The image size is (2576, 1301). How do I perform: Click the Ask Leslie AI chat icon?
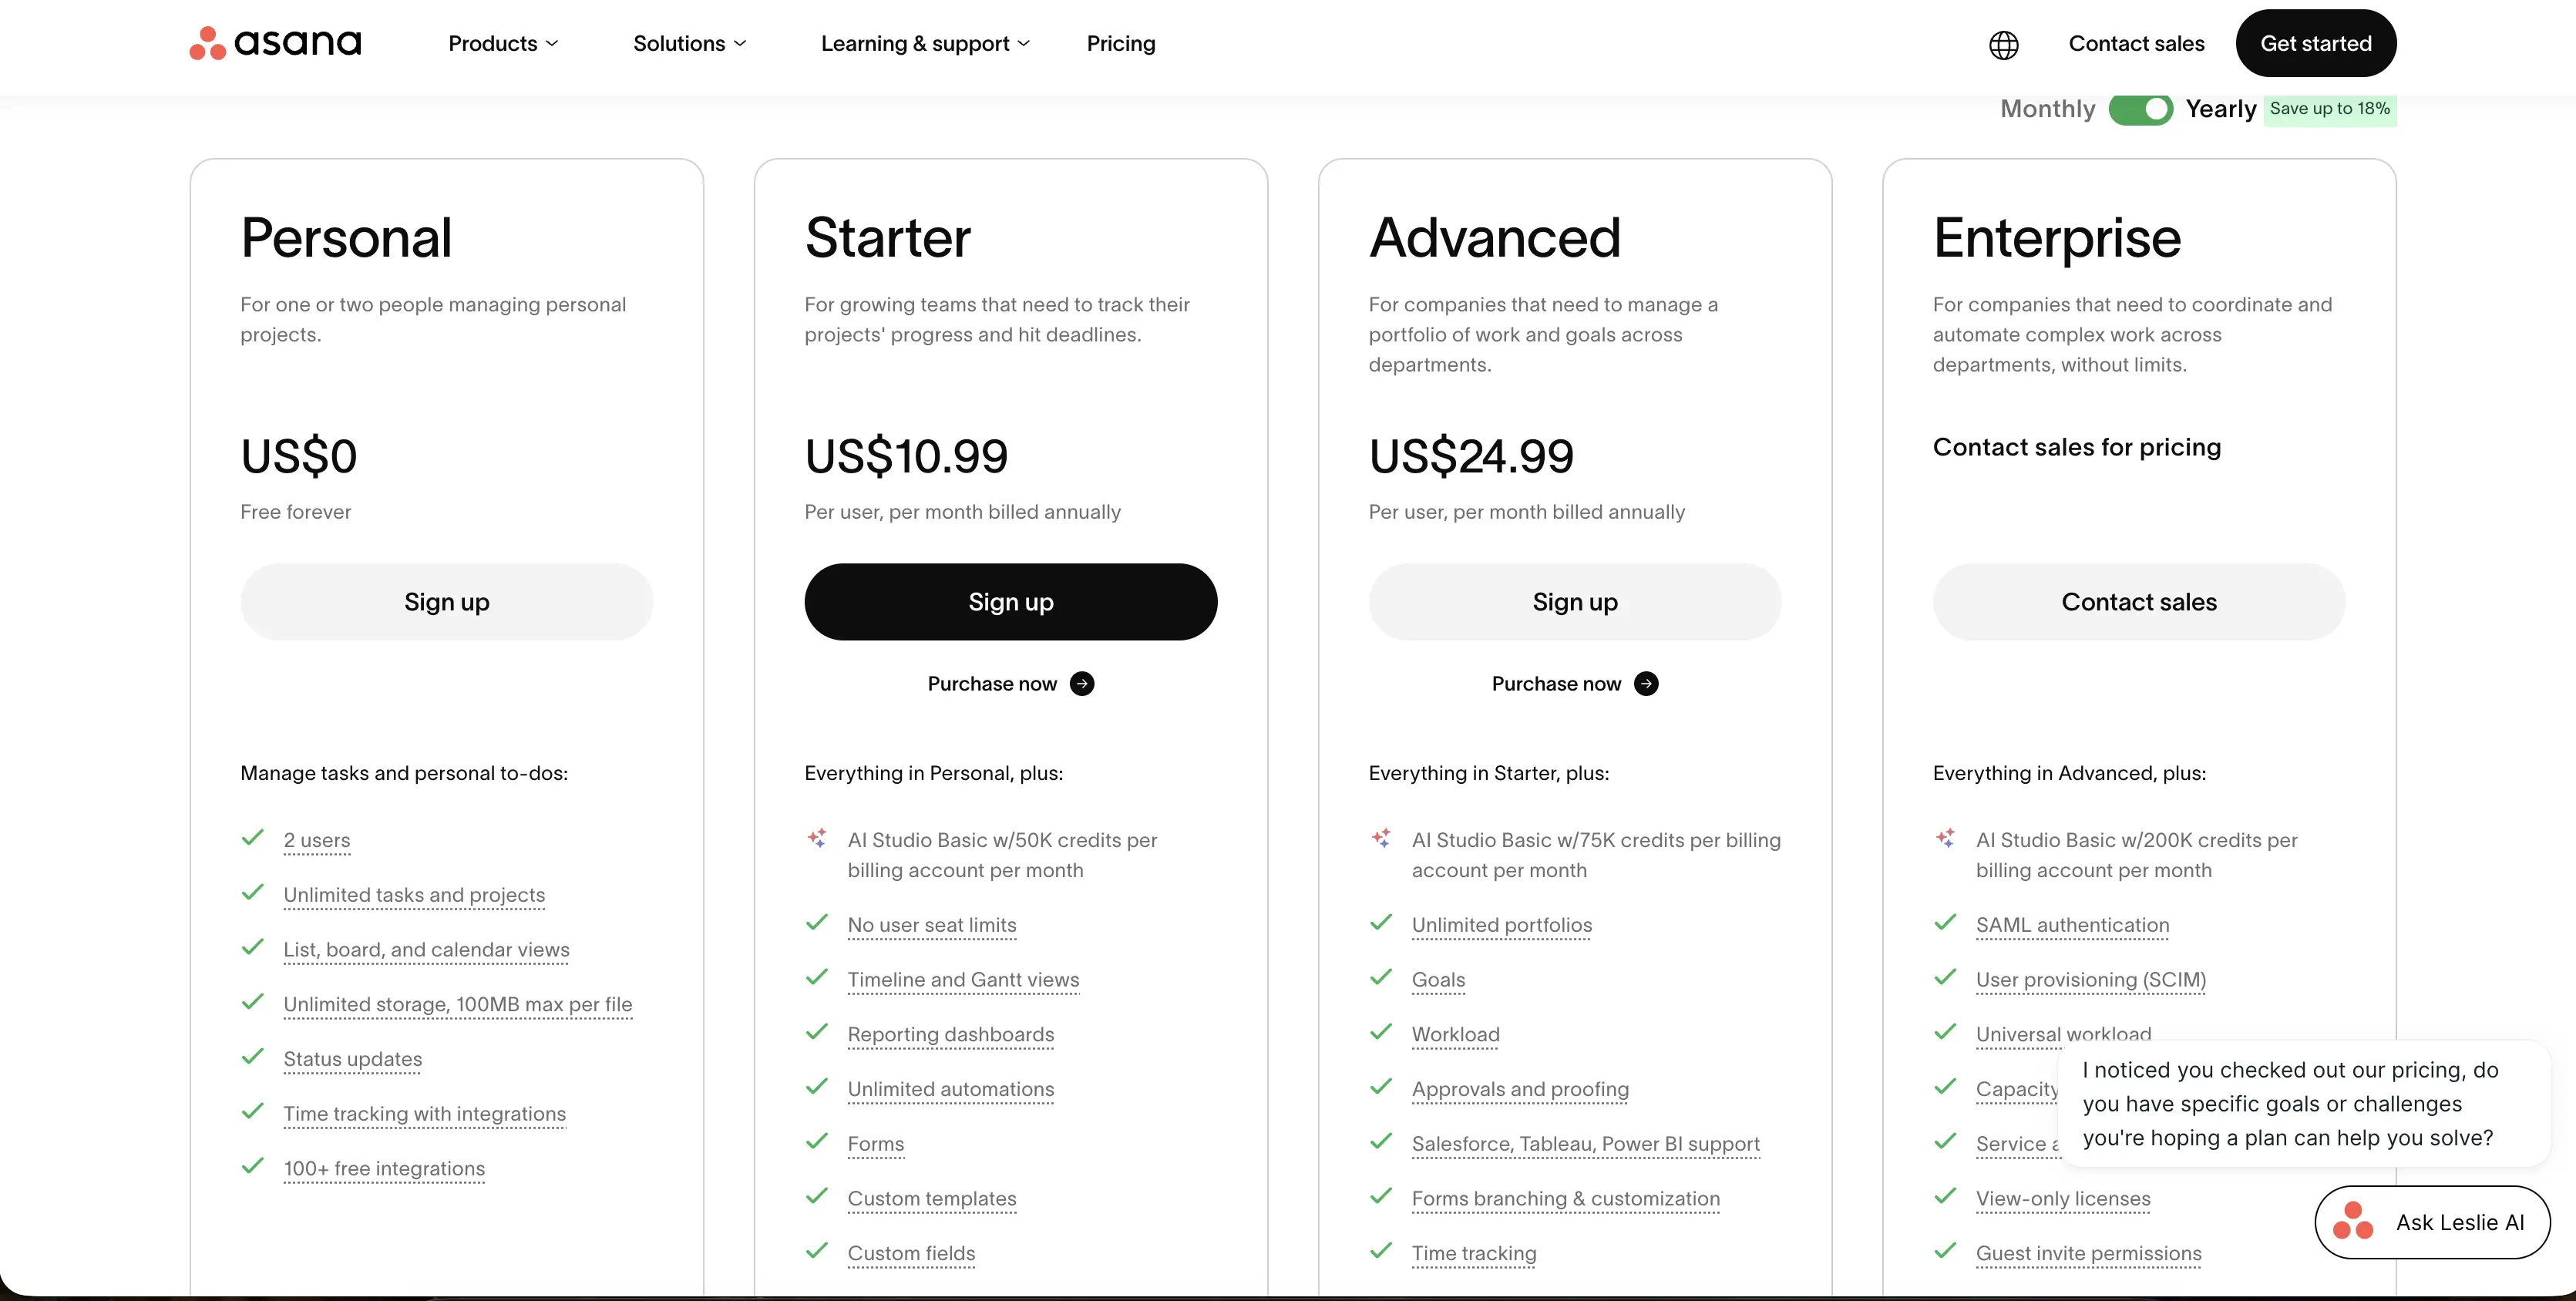tap(2352, 1222)
